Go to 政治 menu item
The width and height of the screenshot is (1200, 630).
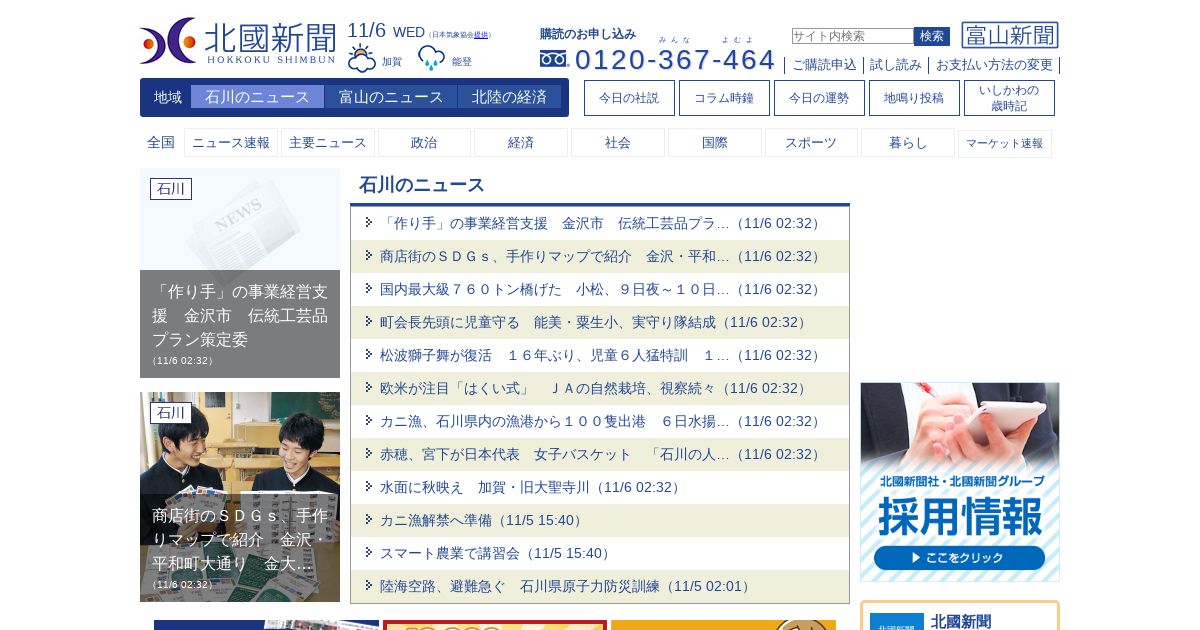(424, 143)
